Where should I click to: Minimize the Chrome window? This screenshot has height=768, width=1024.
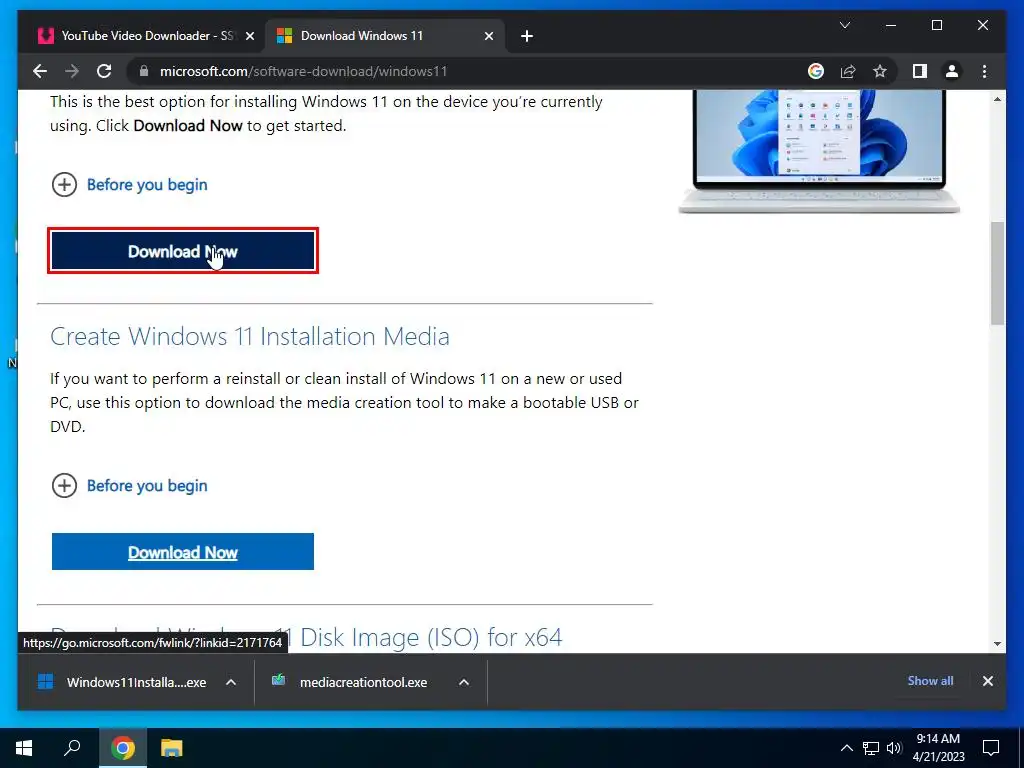(891, 25)
